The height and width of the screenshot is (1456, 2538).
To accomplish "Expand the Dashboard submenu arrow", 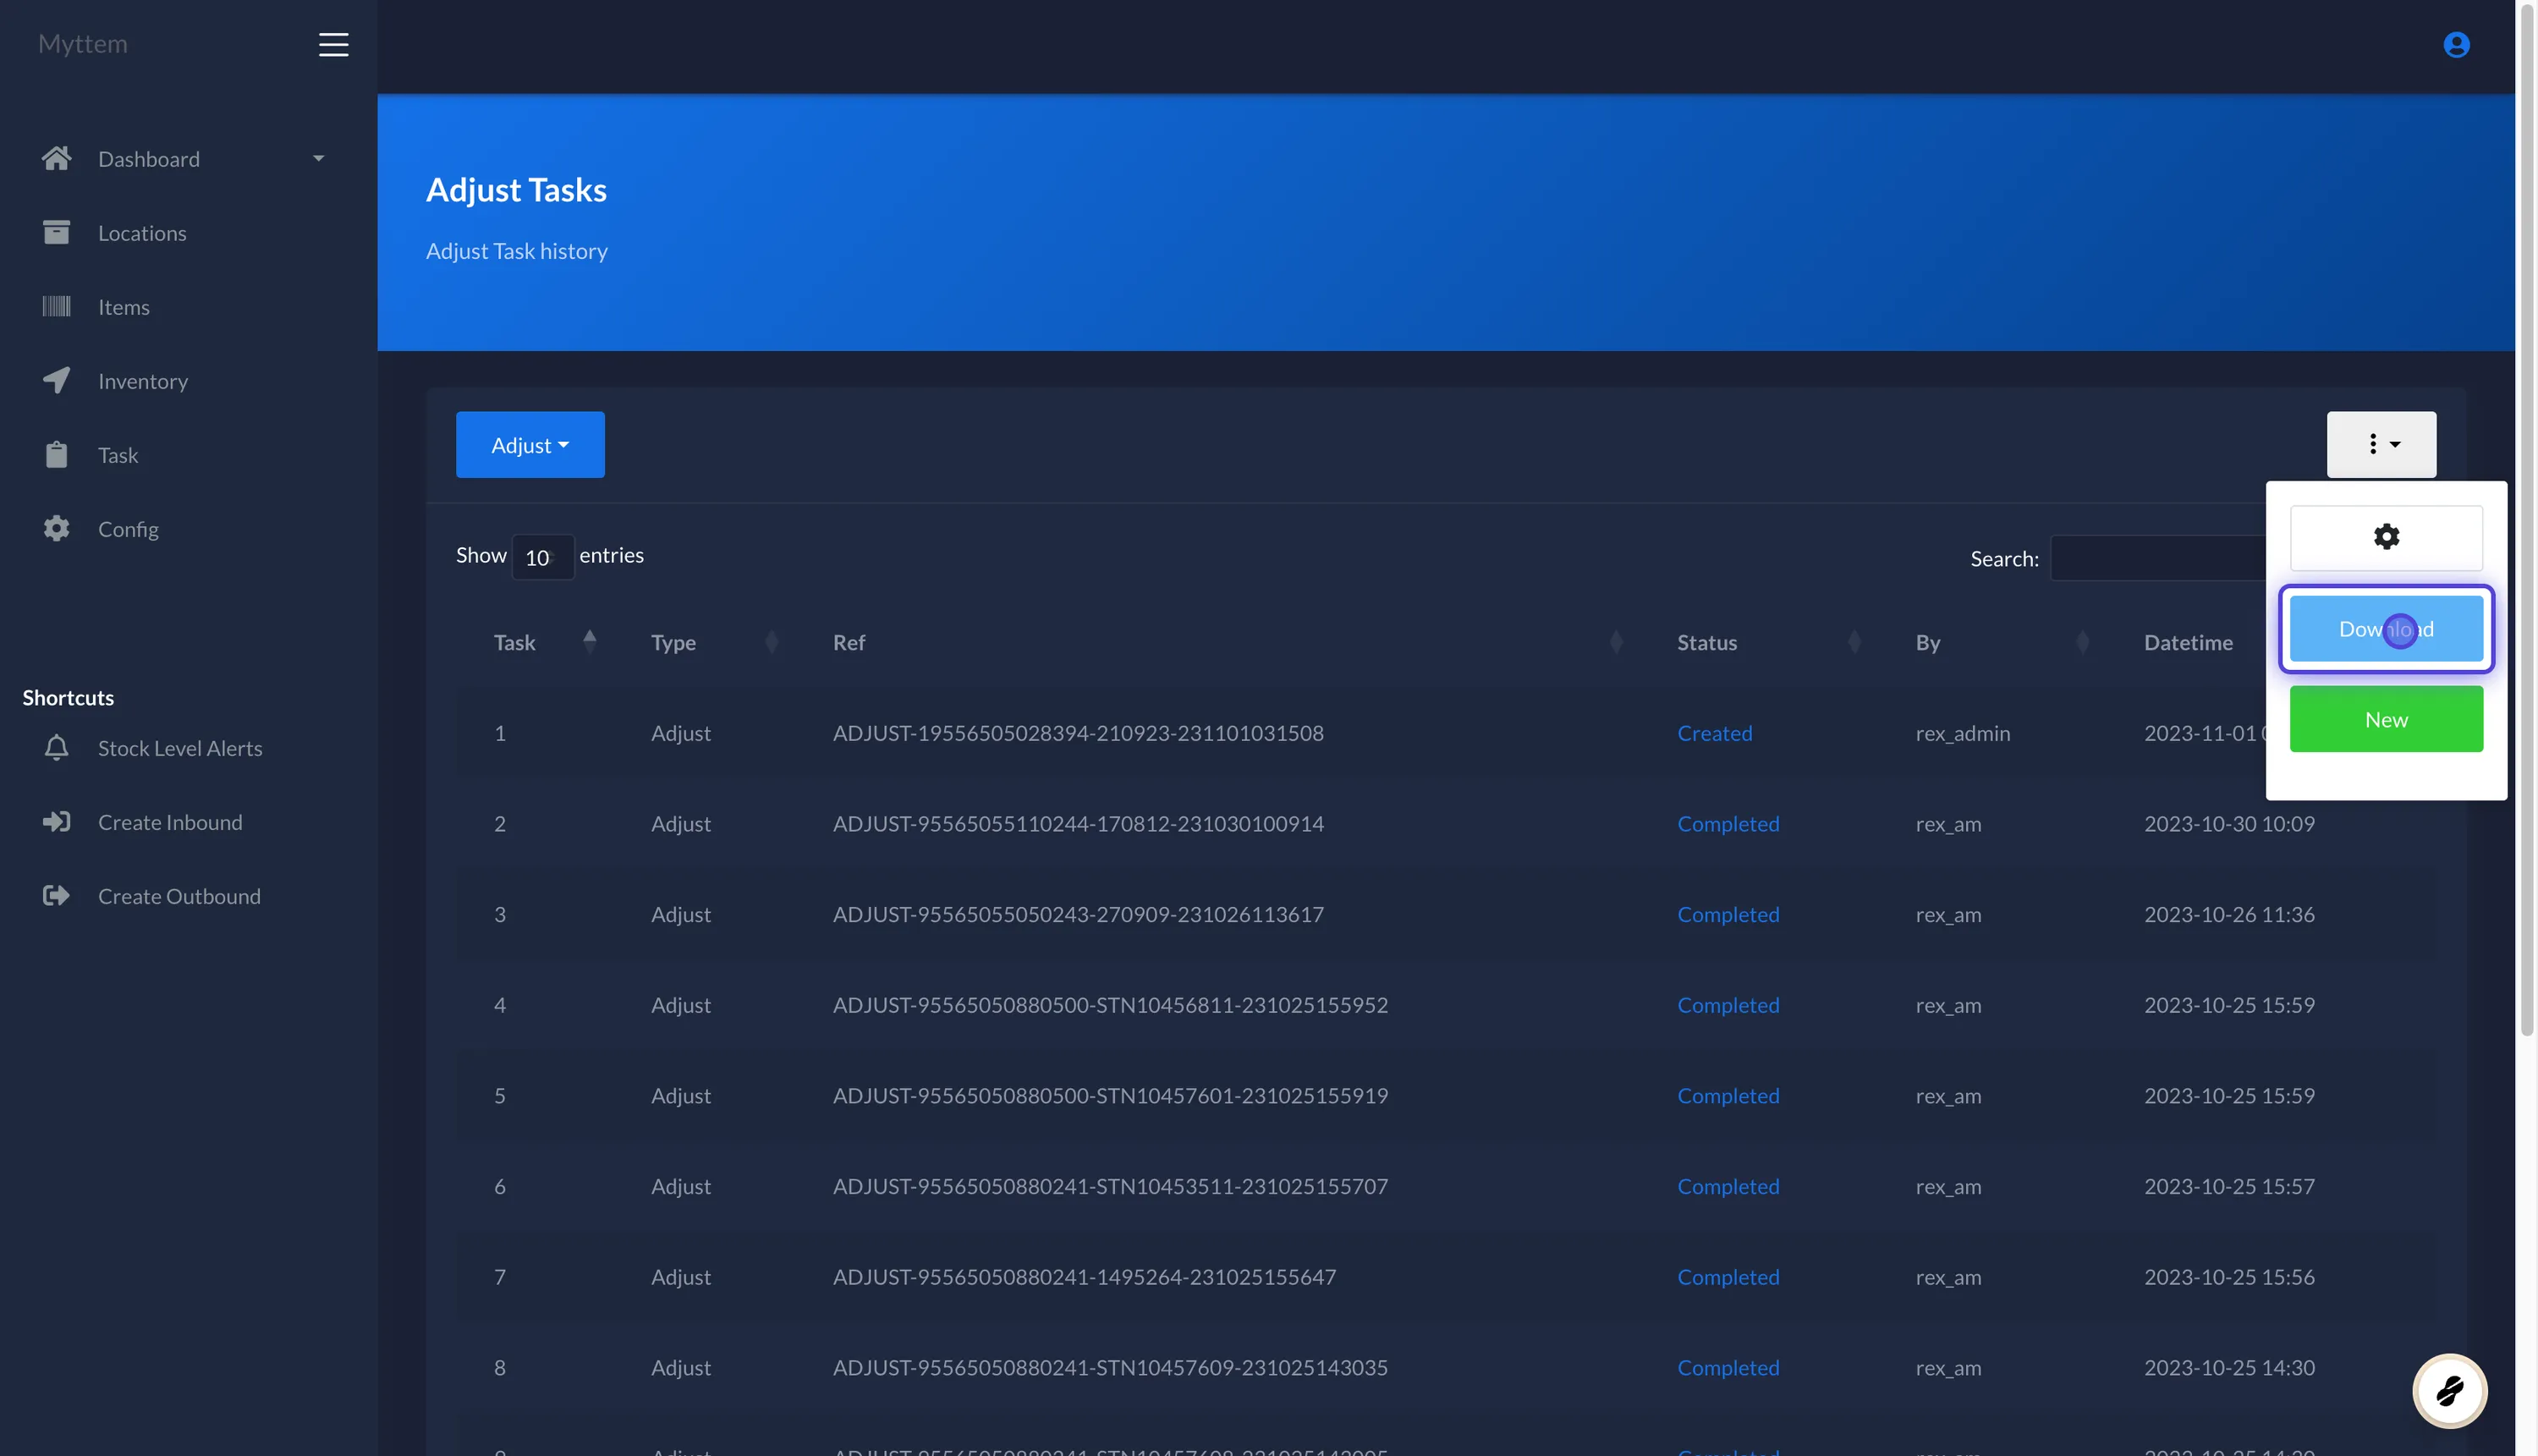I will (x=318, y=158).
